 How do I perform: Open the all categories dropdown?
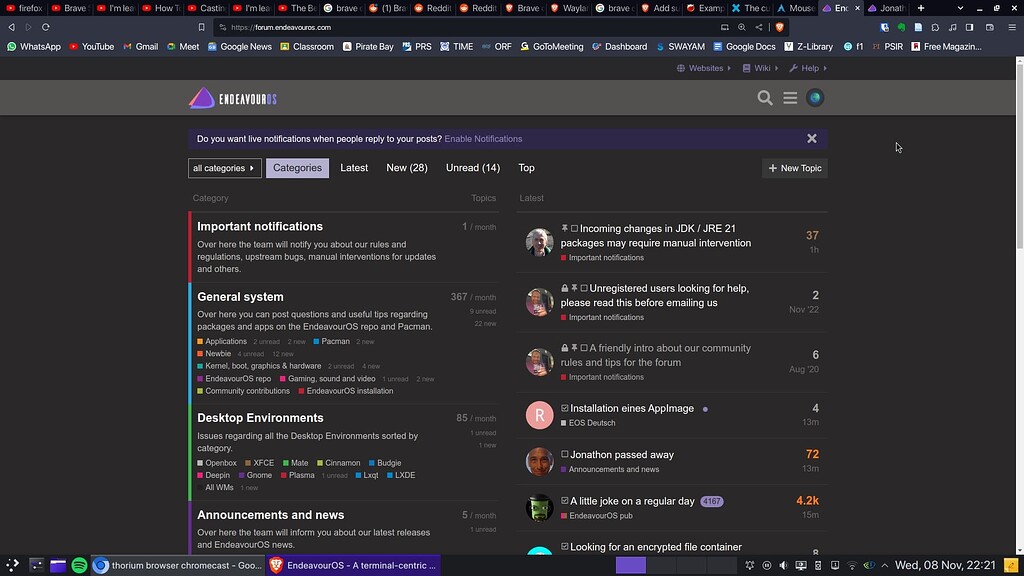pyautogui.click(x=224, y=168)
